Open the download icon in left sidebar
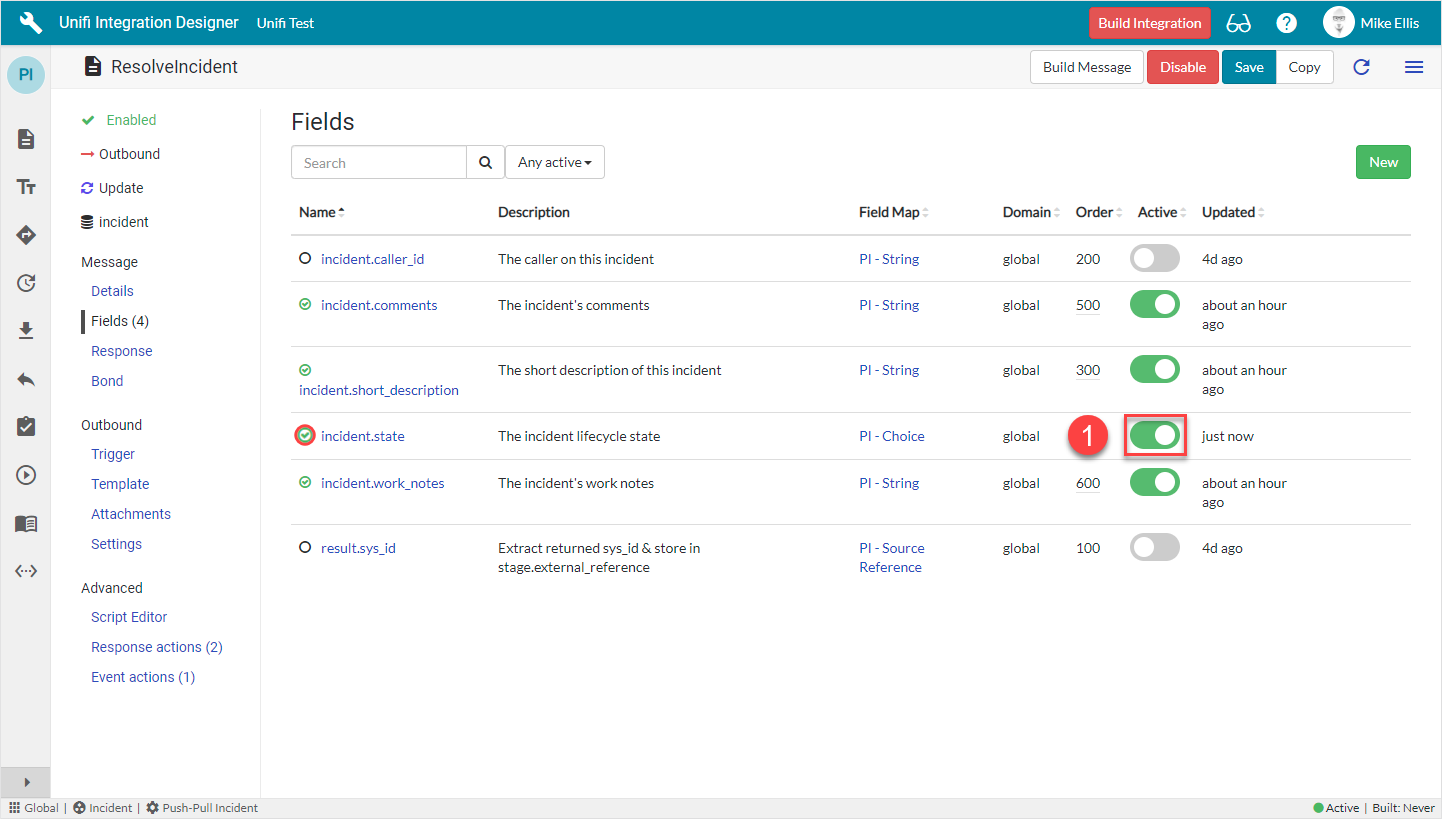This screenshot has width=1442, height=819. click(26, 331)
